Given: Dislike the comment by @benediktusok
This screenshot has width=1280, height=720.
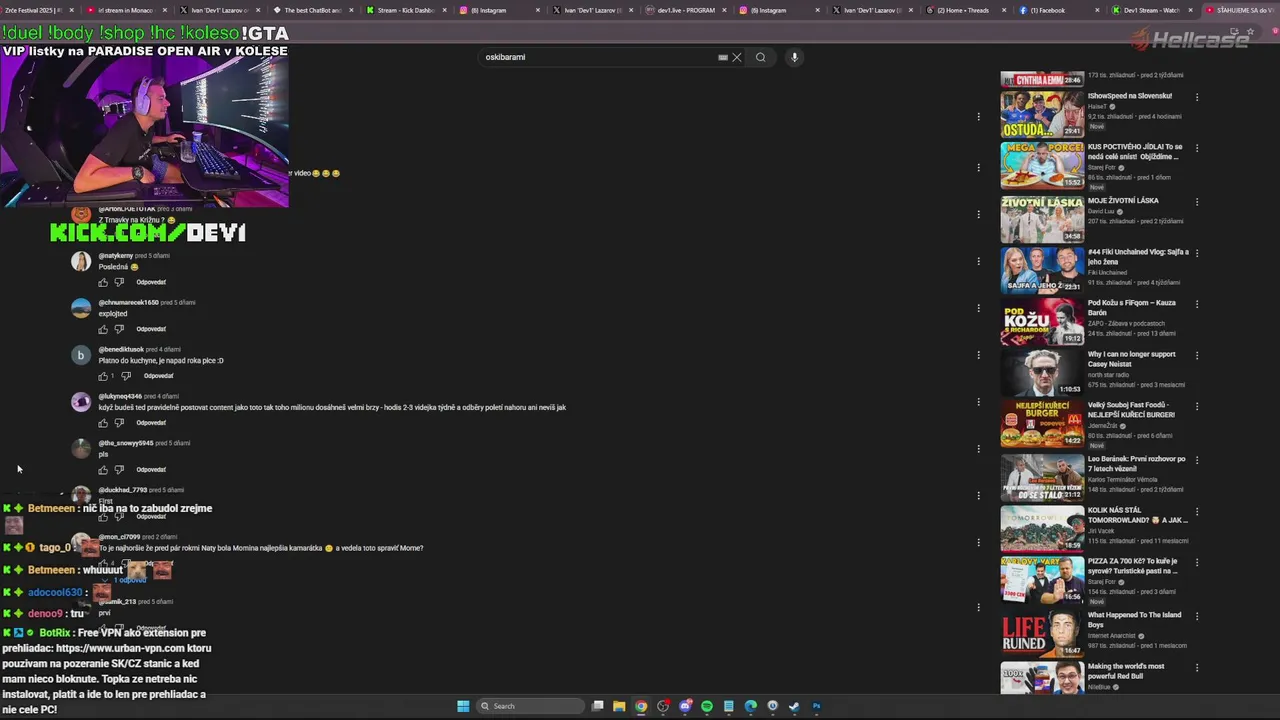Looking at the screenshot, I should (126, 376).
